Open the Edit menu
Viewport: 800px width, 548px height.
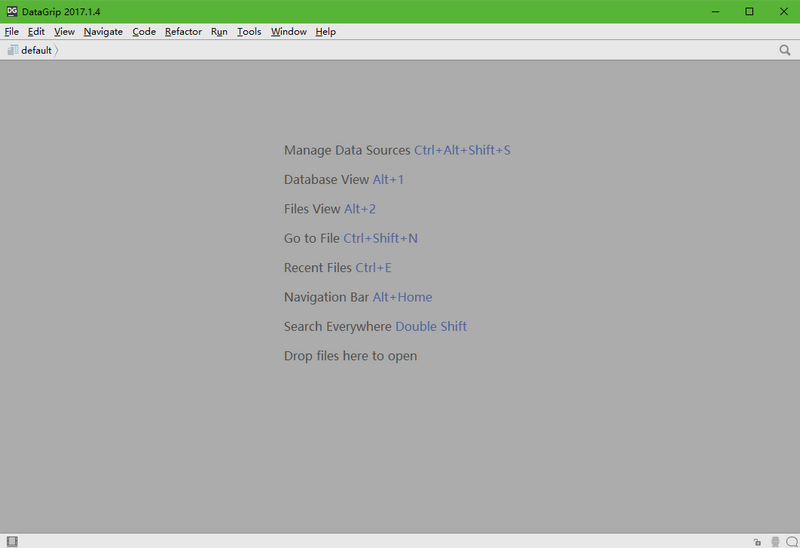tap(36, 32)
